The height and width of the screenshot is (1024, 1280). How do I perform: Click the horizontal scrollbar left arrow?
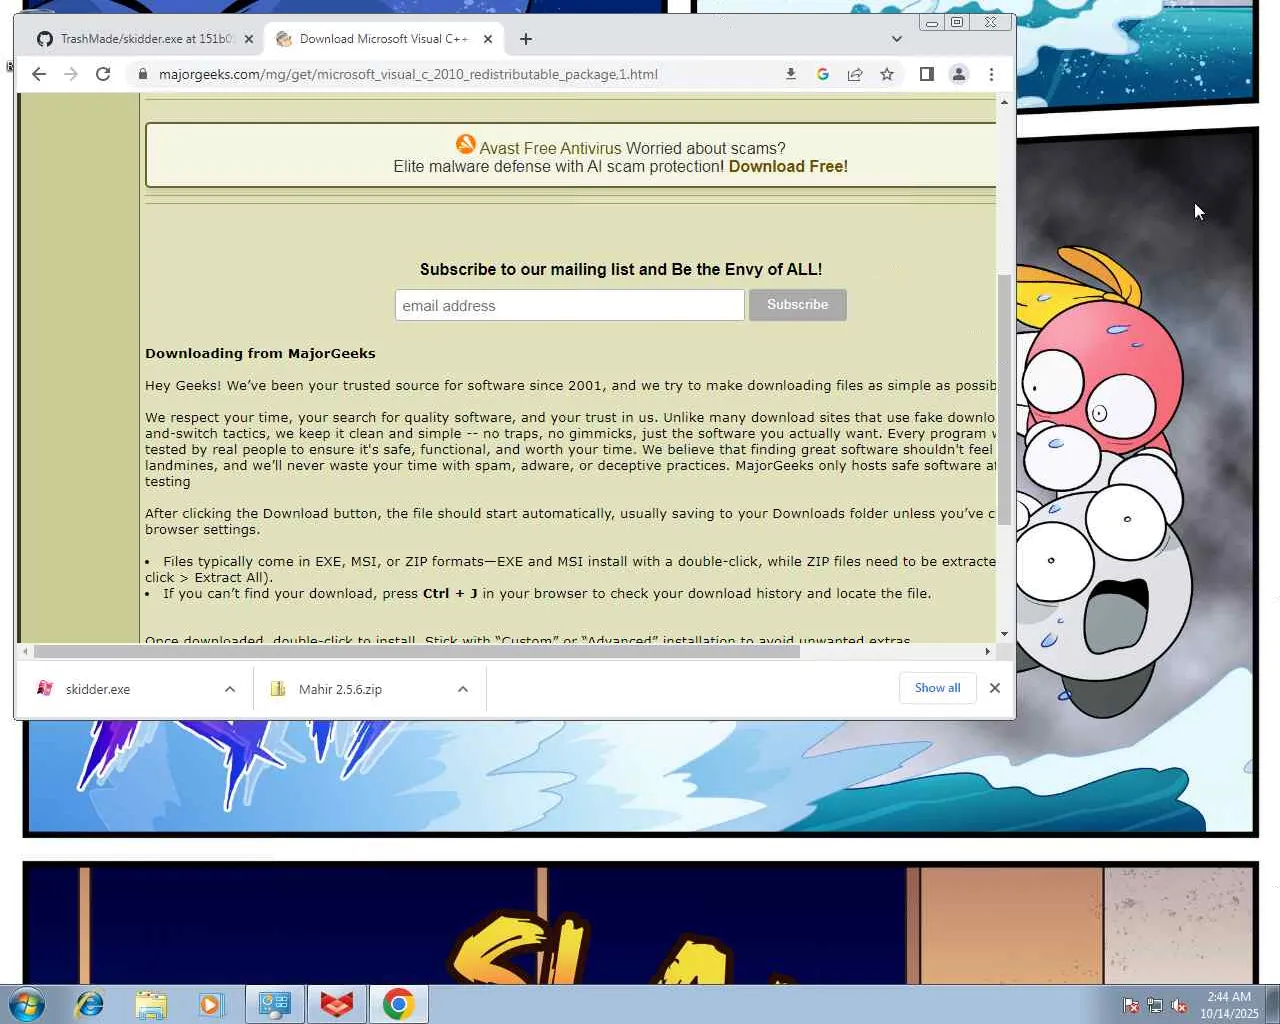(25, 651)
